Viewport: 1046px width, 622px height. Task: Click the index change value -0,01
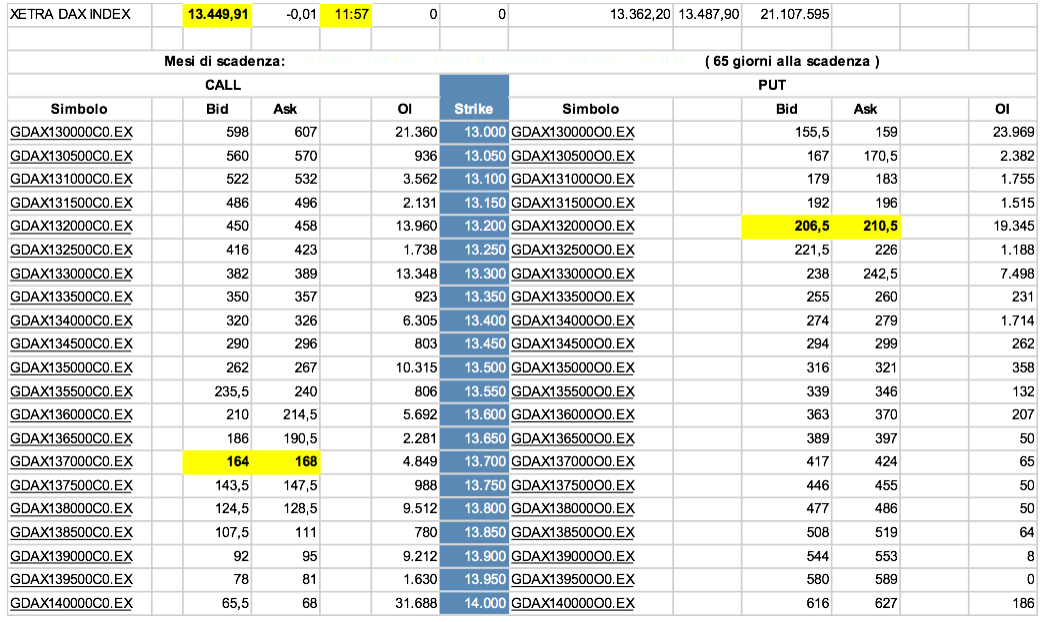tap(301, 15)
